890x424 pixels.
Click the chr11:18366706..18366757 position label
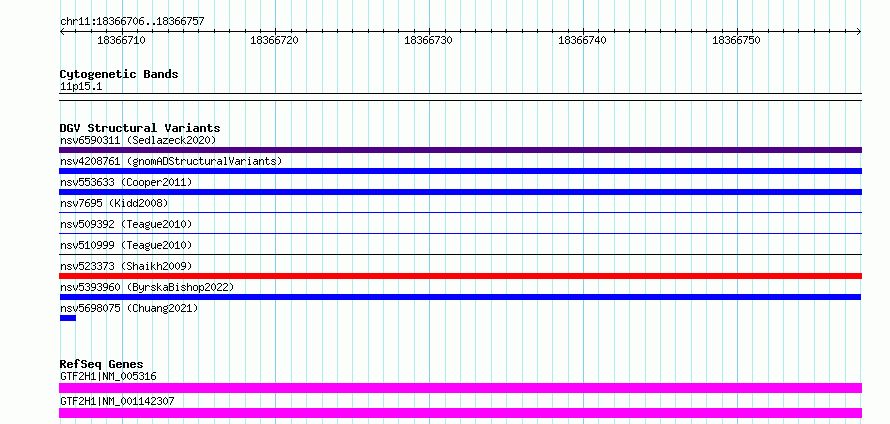pos(132,22)
